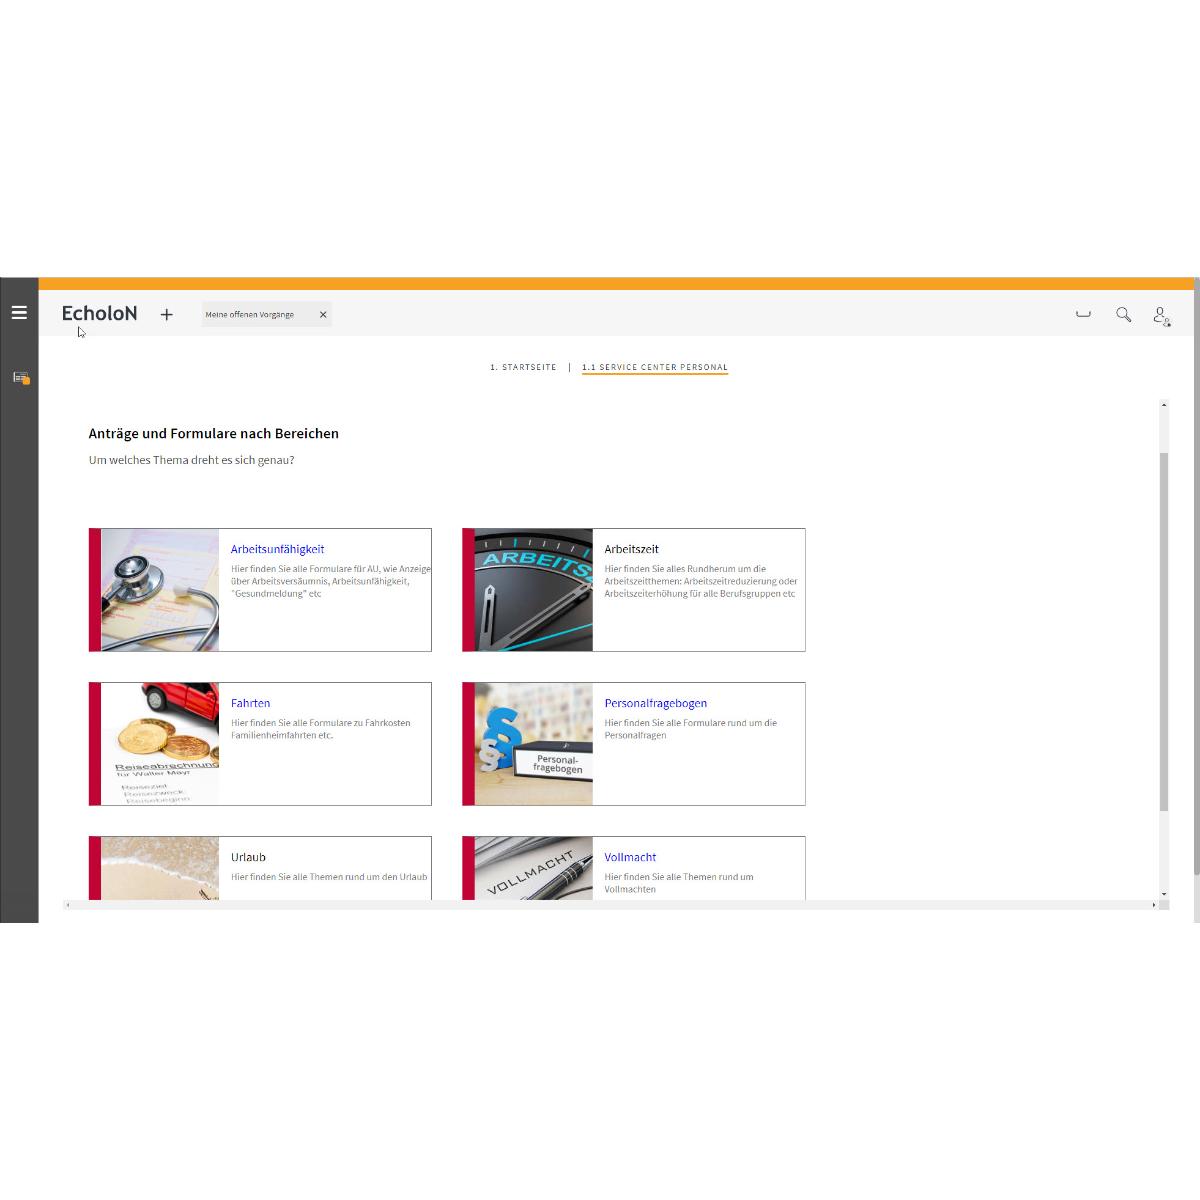The image size is (1200, 1200).
Task: Click the sidebar tasks list icon
Action: pos(21,378)
